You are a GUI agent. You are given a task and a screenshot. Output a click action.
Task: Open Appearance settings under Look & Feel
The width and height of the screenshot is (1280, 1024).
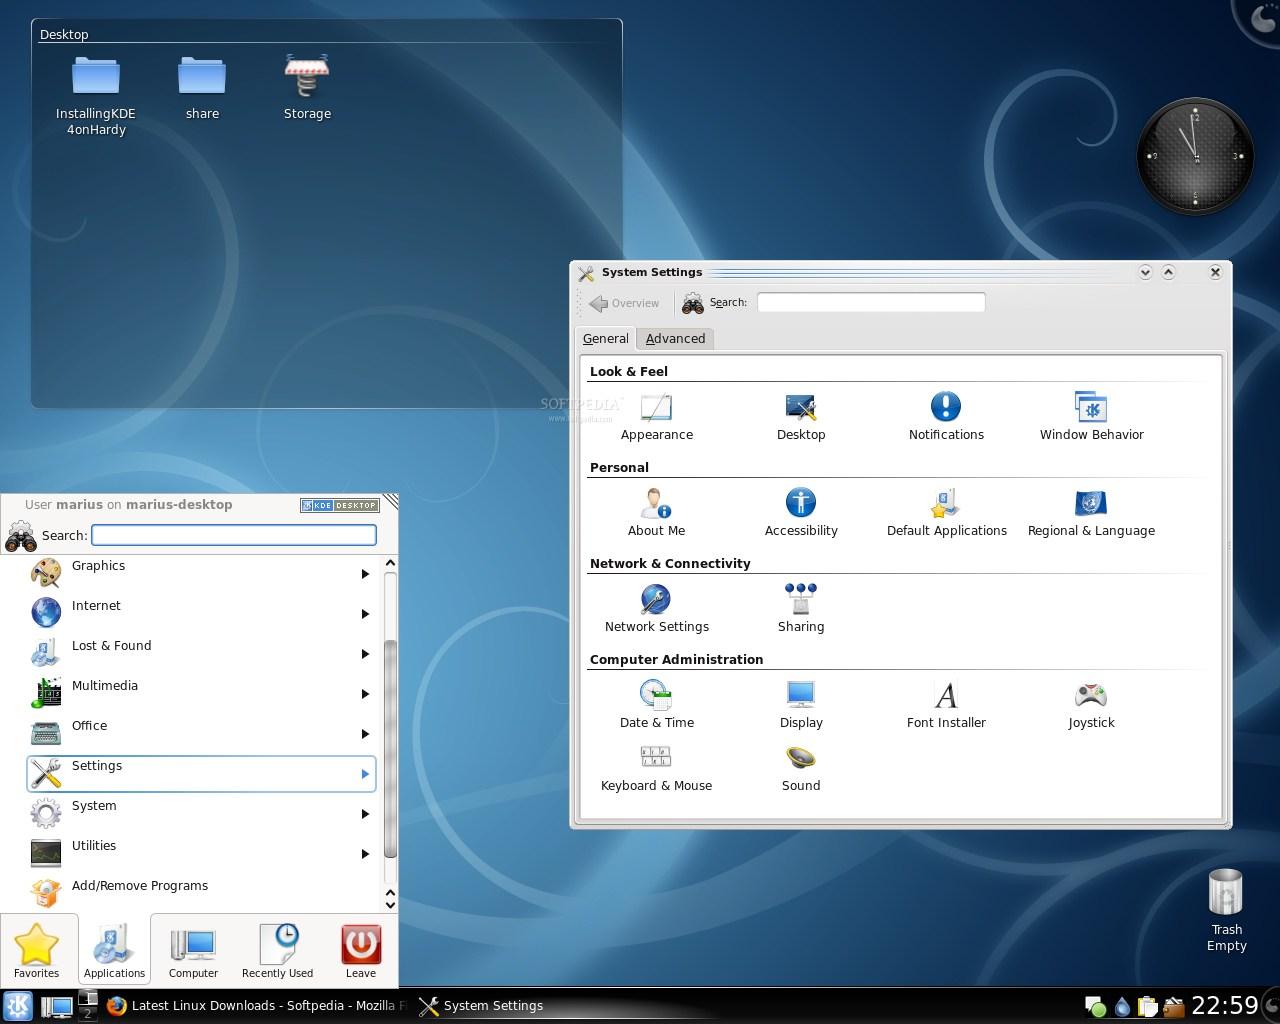(656, 414)
